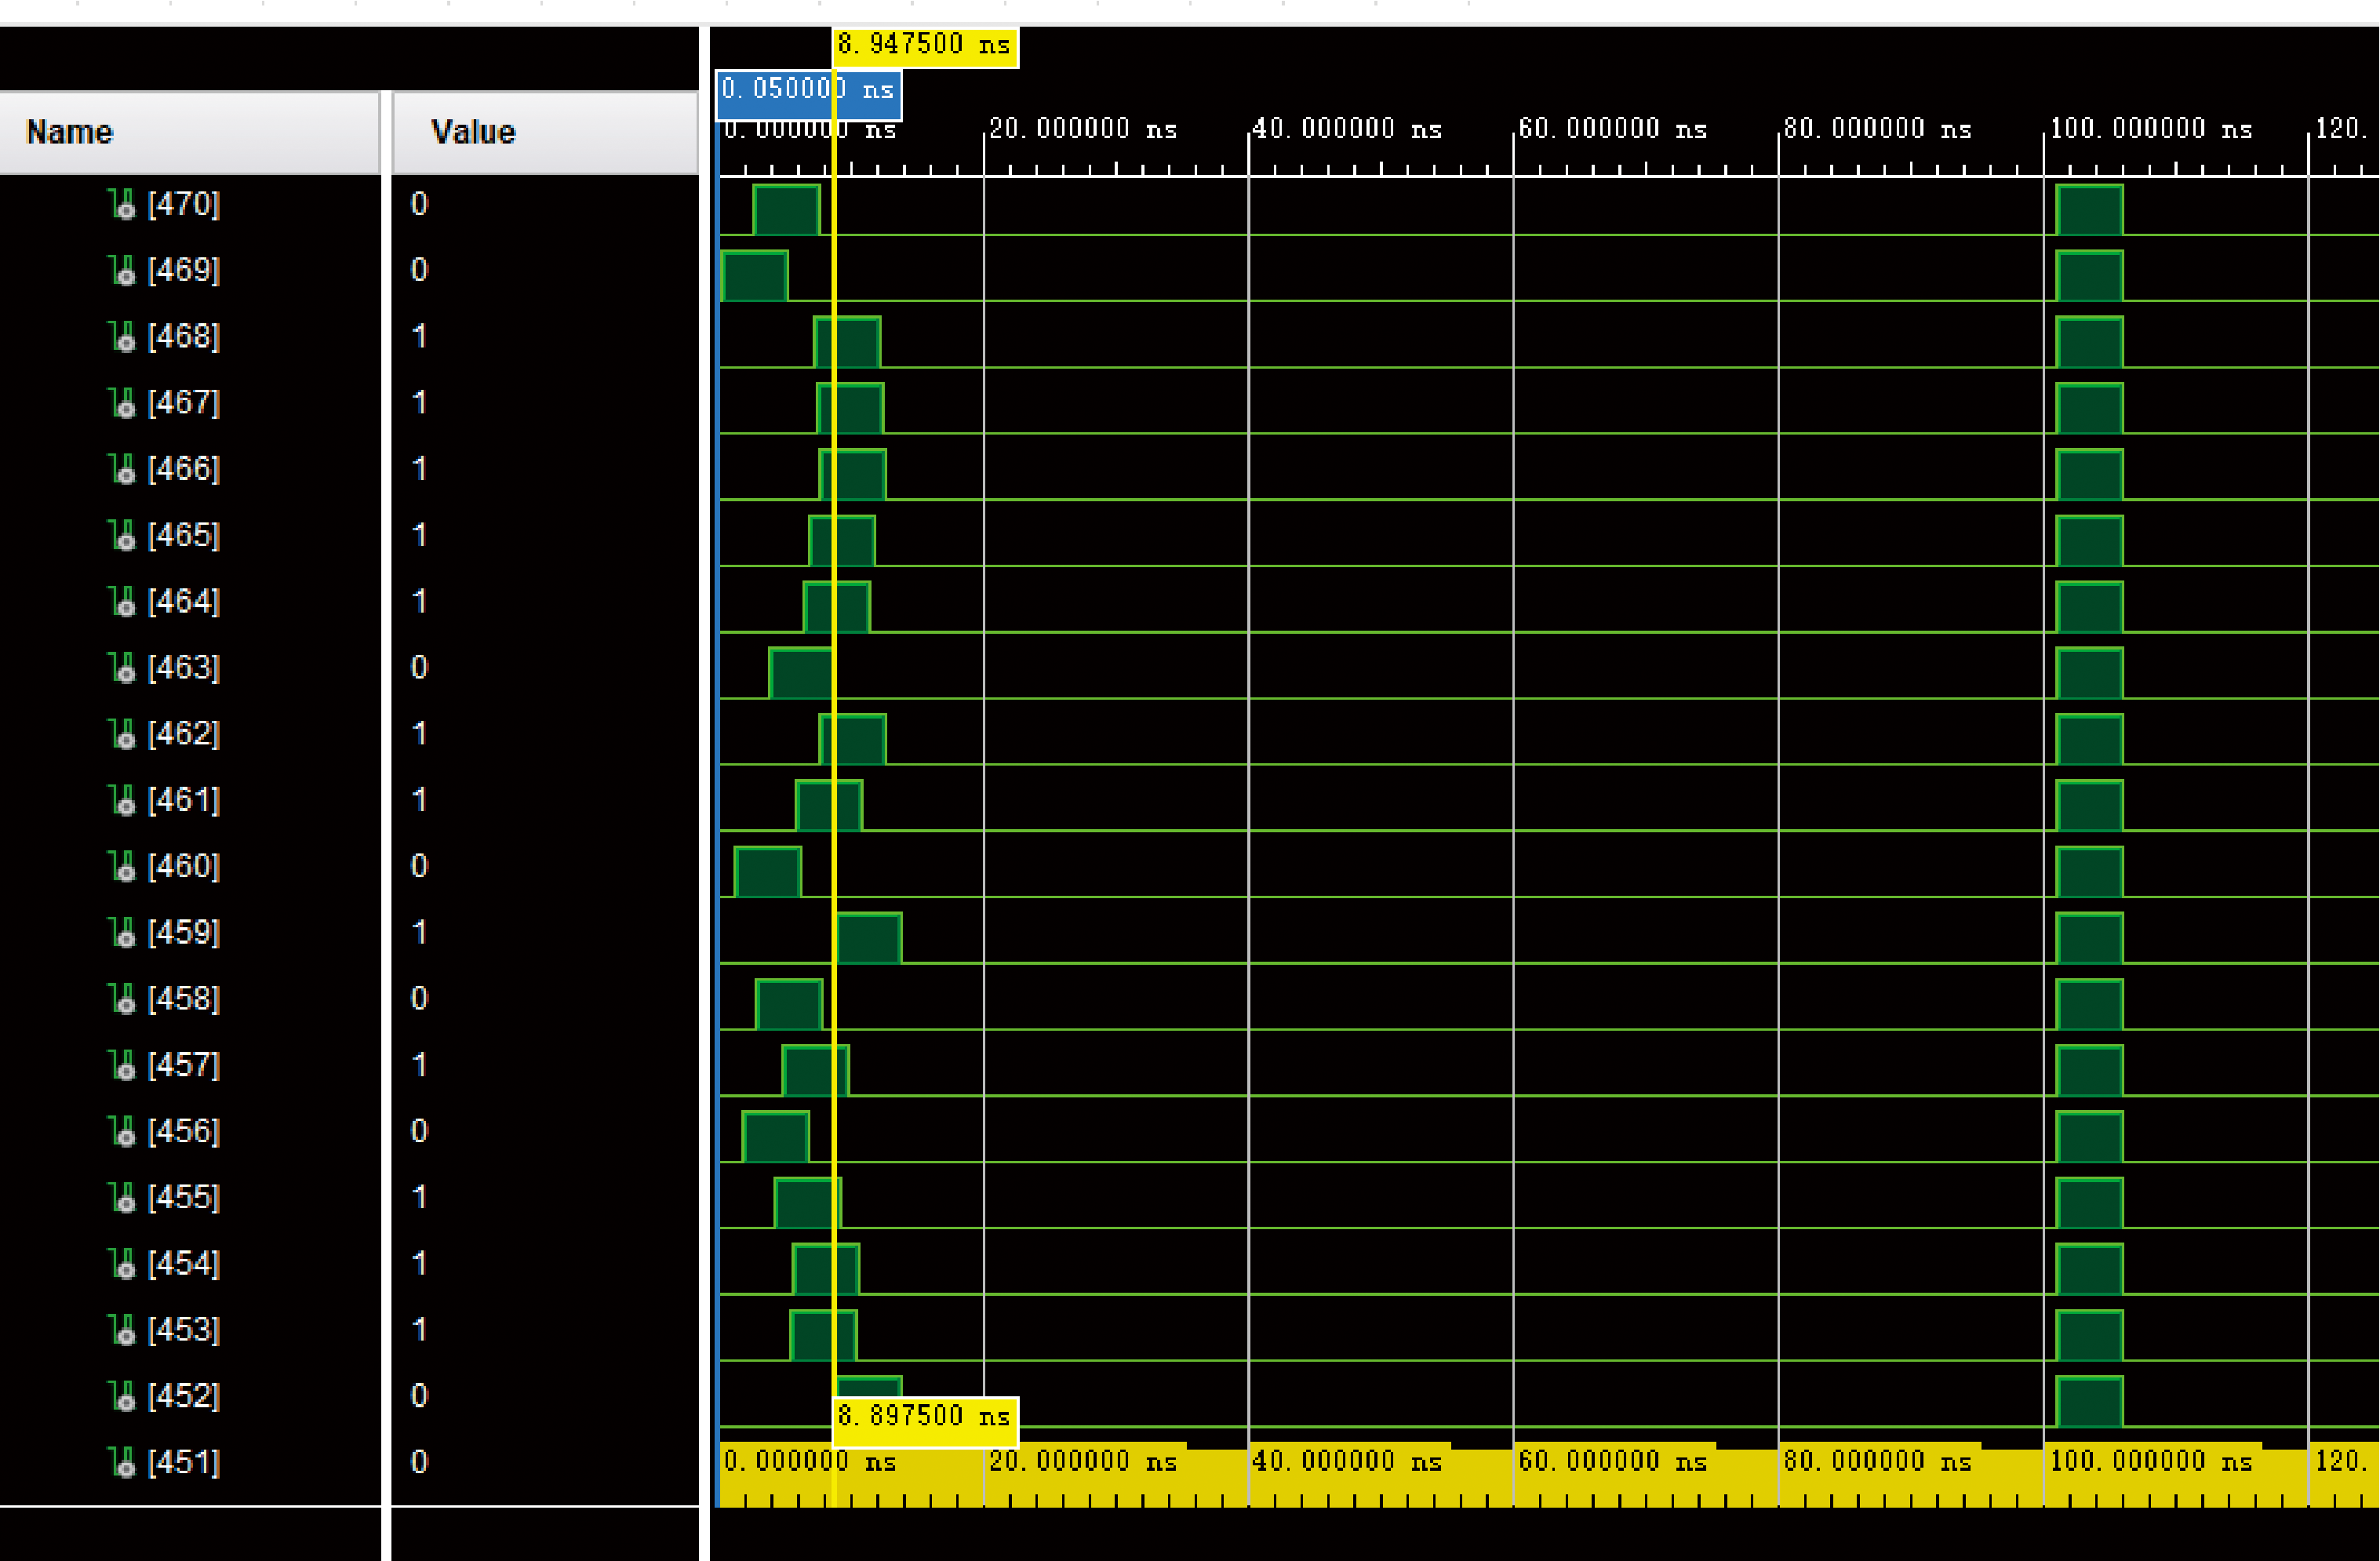The height and width of the screenshot is (1561, 2380).
Task: Click the 40.000000 ns tick on top ruler
Action: (x=1347, y=129)
